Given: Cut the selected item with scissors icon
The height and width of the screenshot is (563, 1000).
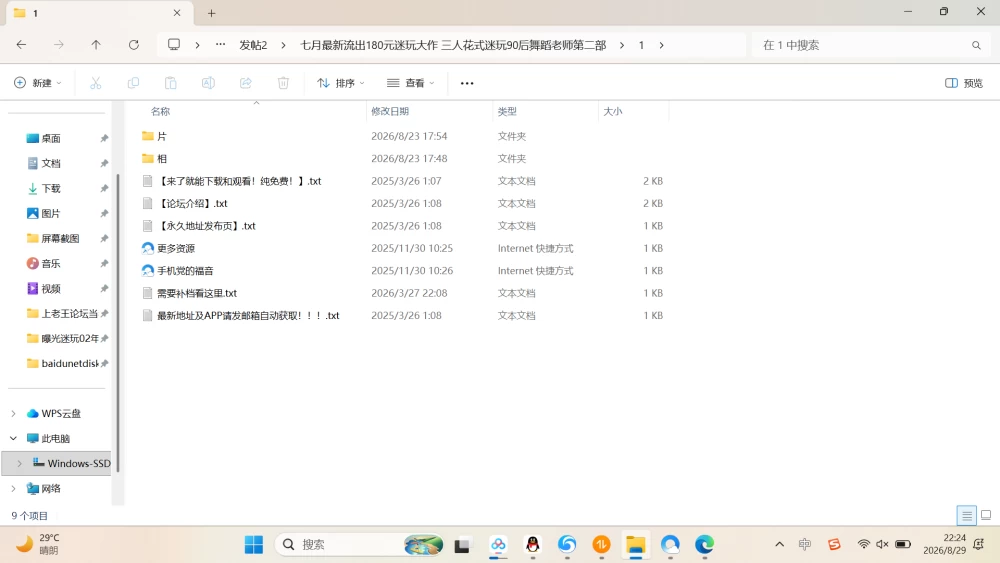Looking at the screenshot, I should click(96, 83).
